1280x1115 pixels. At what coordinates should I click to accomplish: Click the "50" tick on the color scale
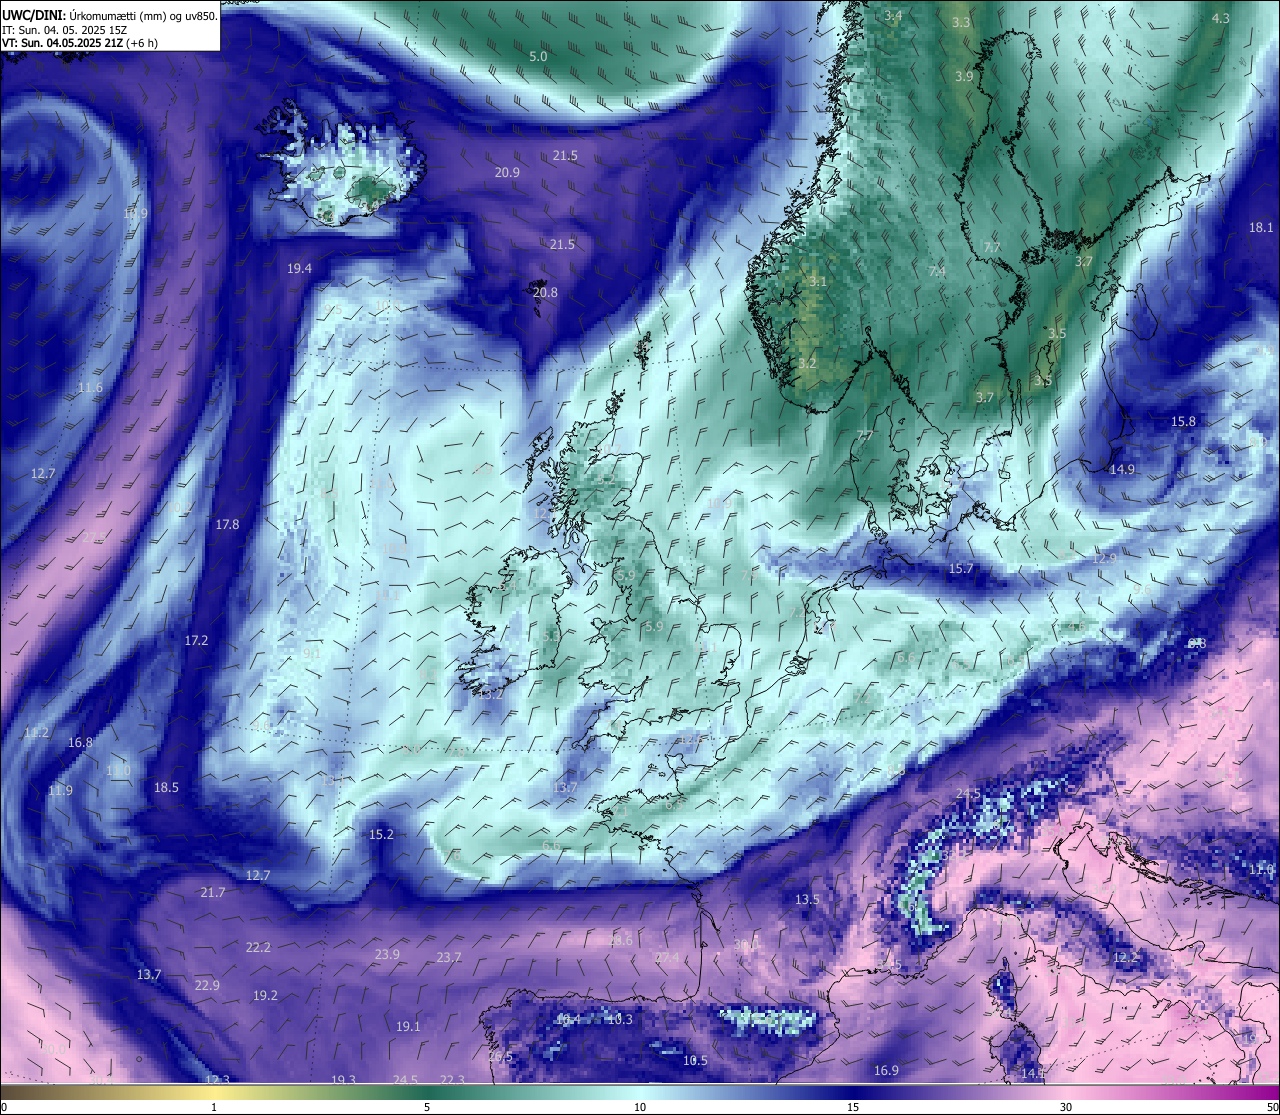1271,1107
